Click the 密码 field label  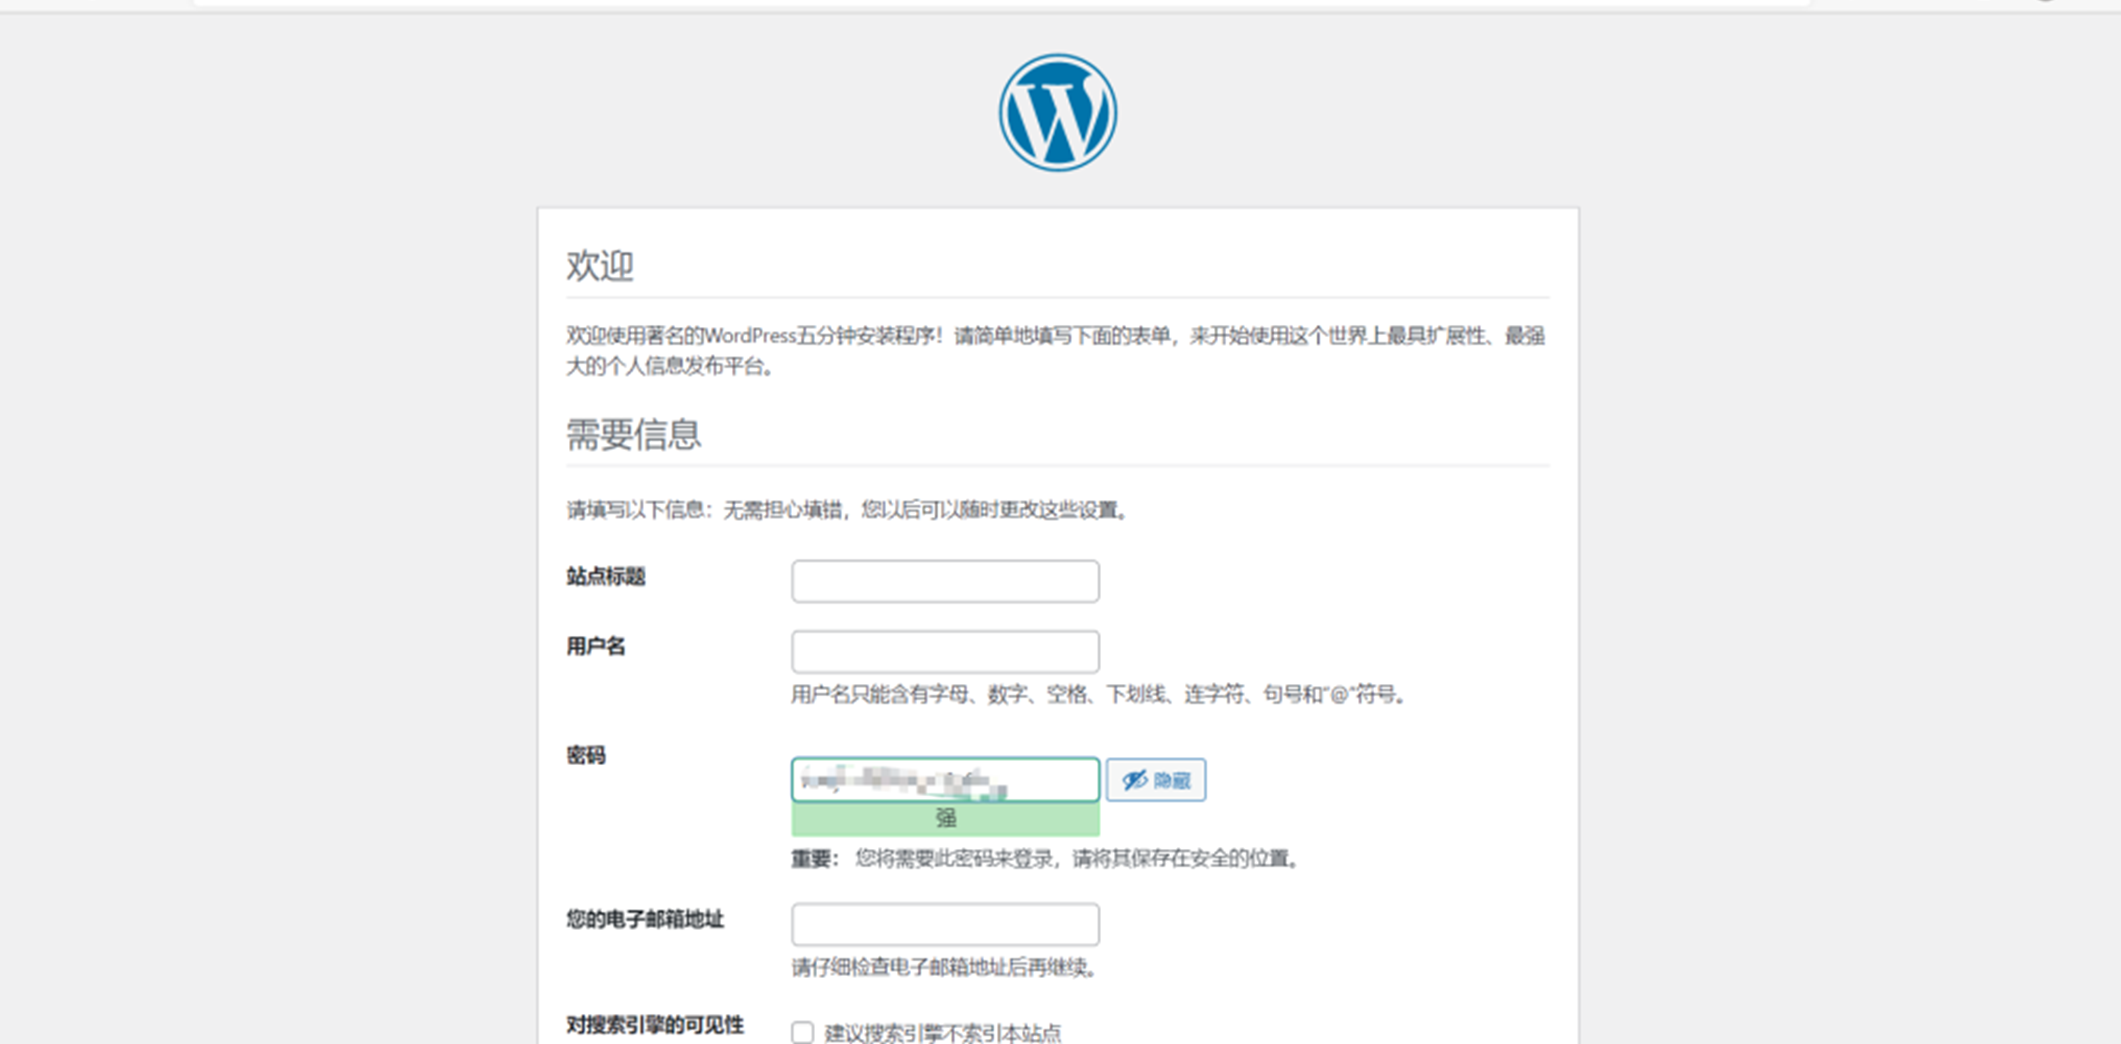pos(586,755)
